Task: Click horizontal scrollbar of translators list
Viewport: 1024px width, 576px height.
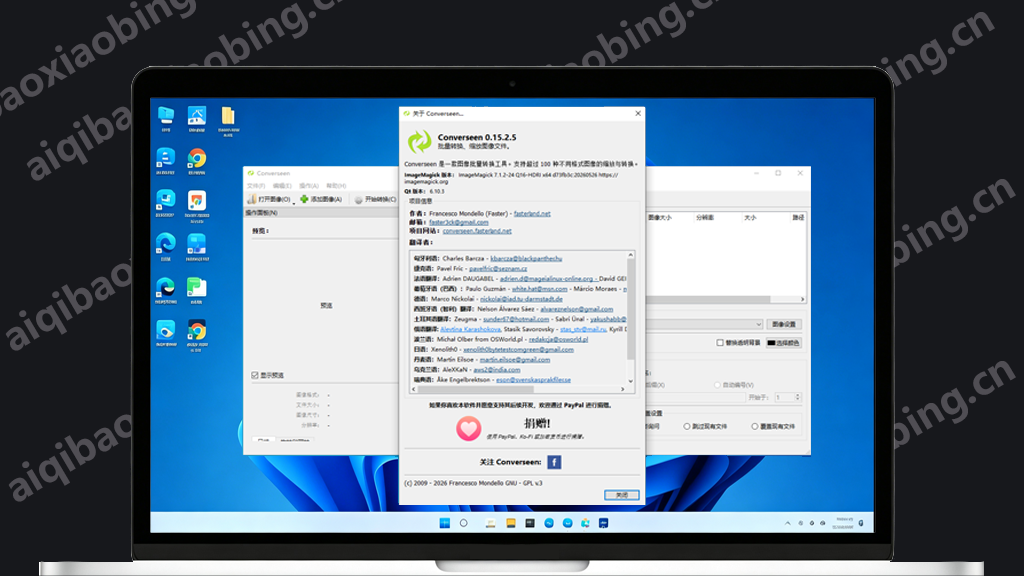Action: [476, 389]
